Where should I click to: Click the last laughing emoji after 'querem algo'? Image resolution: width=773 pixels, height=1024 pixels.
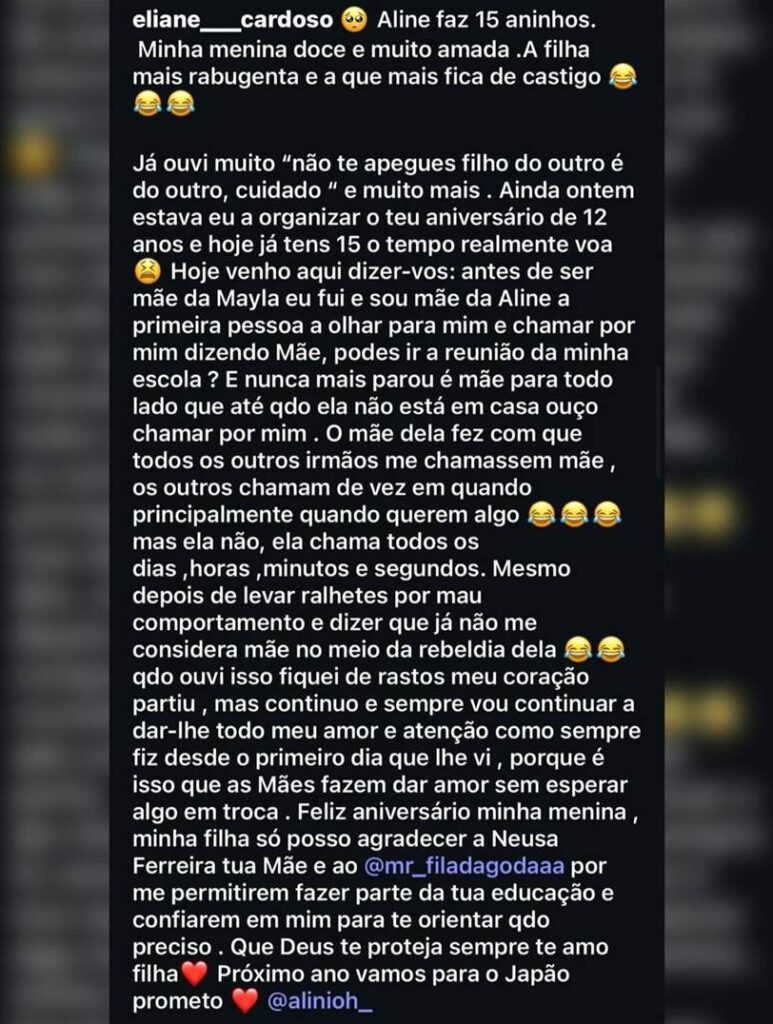coord(607,515)
